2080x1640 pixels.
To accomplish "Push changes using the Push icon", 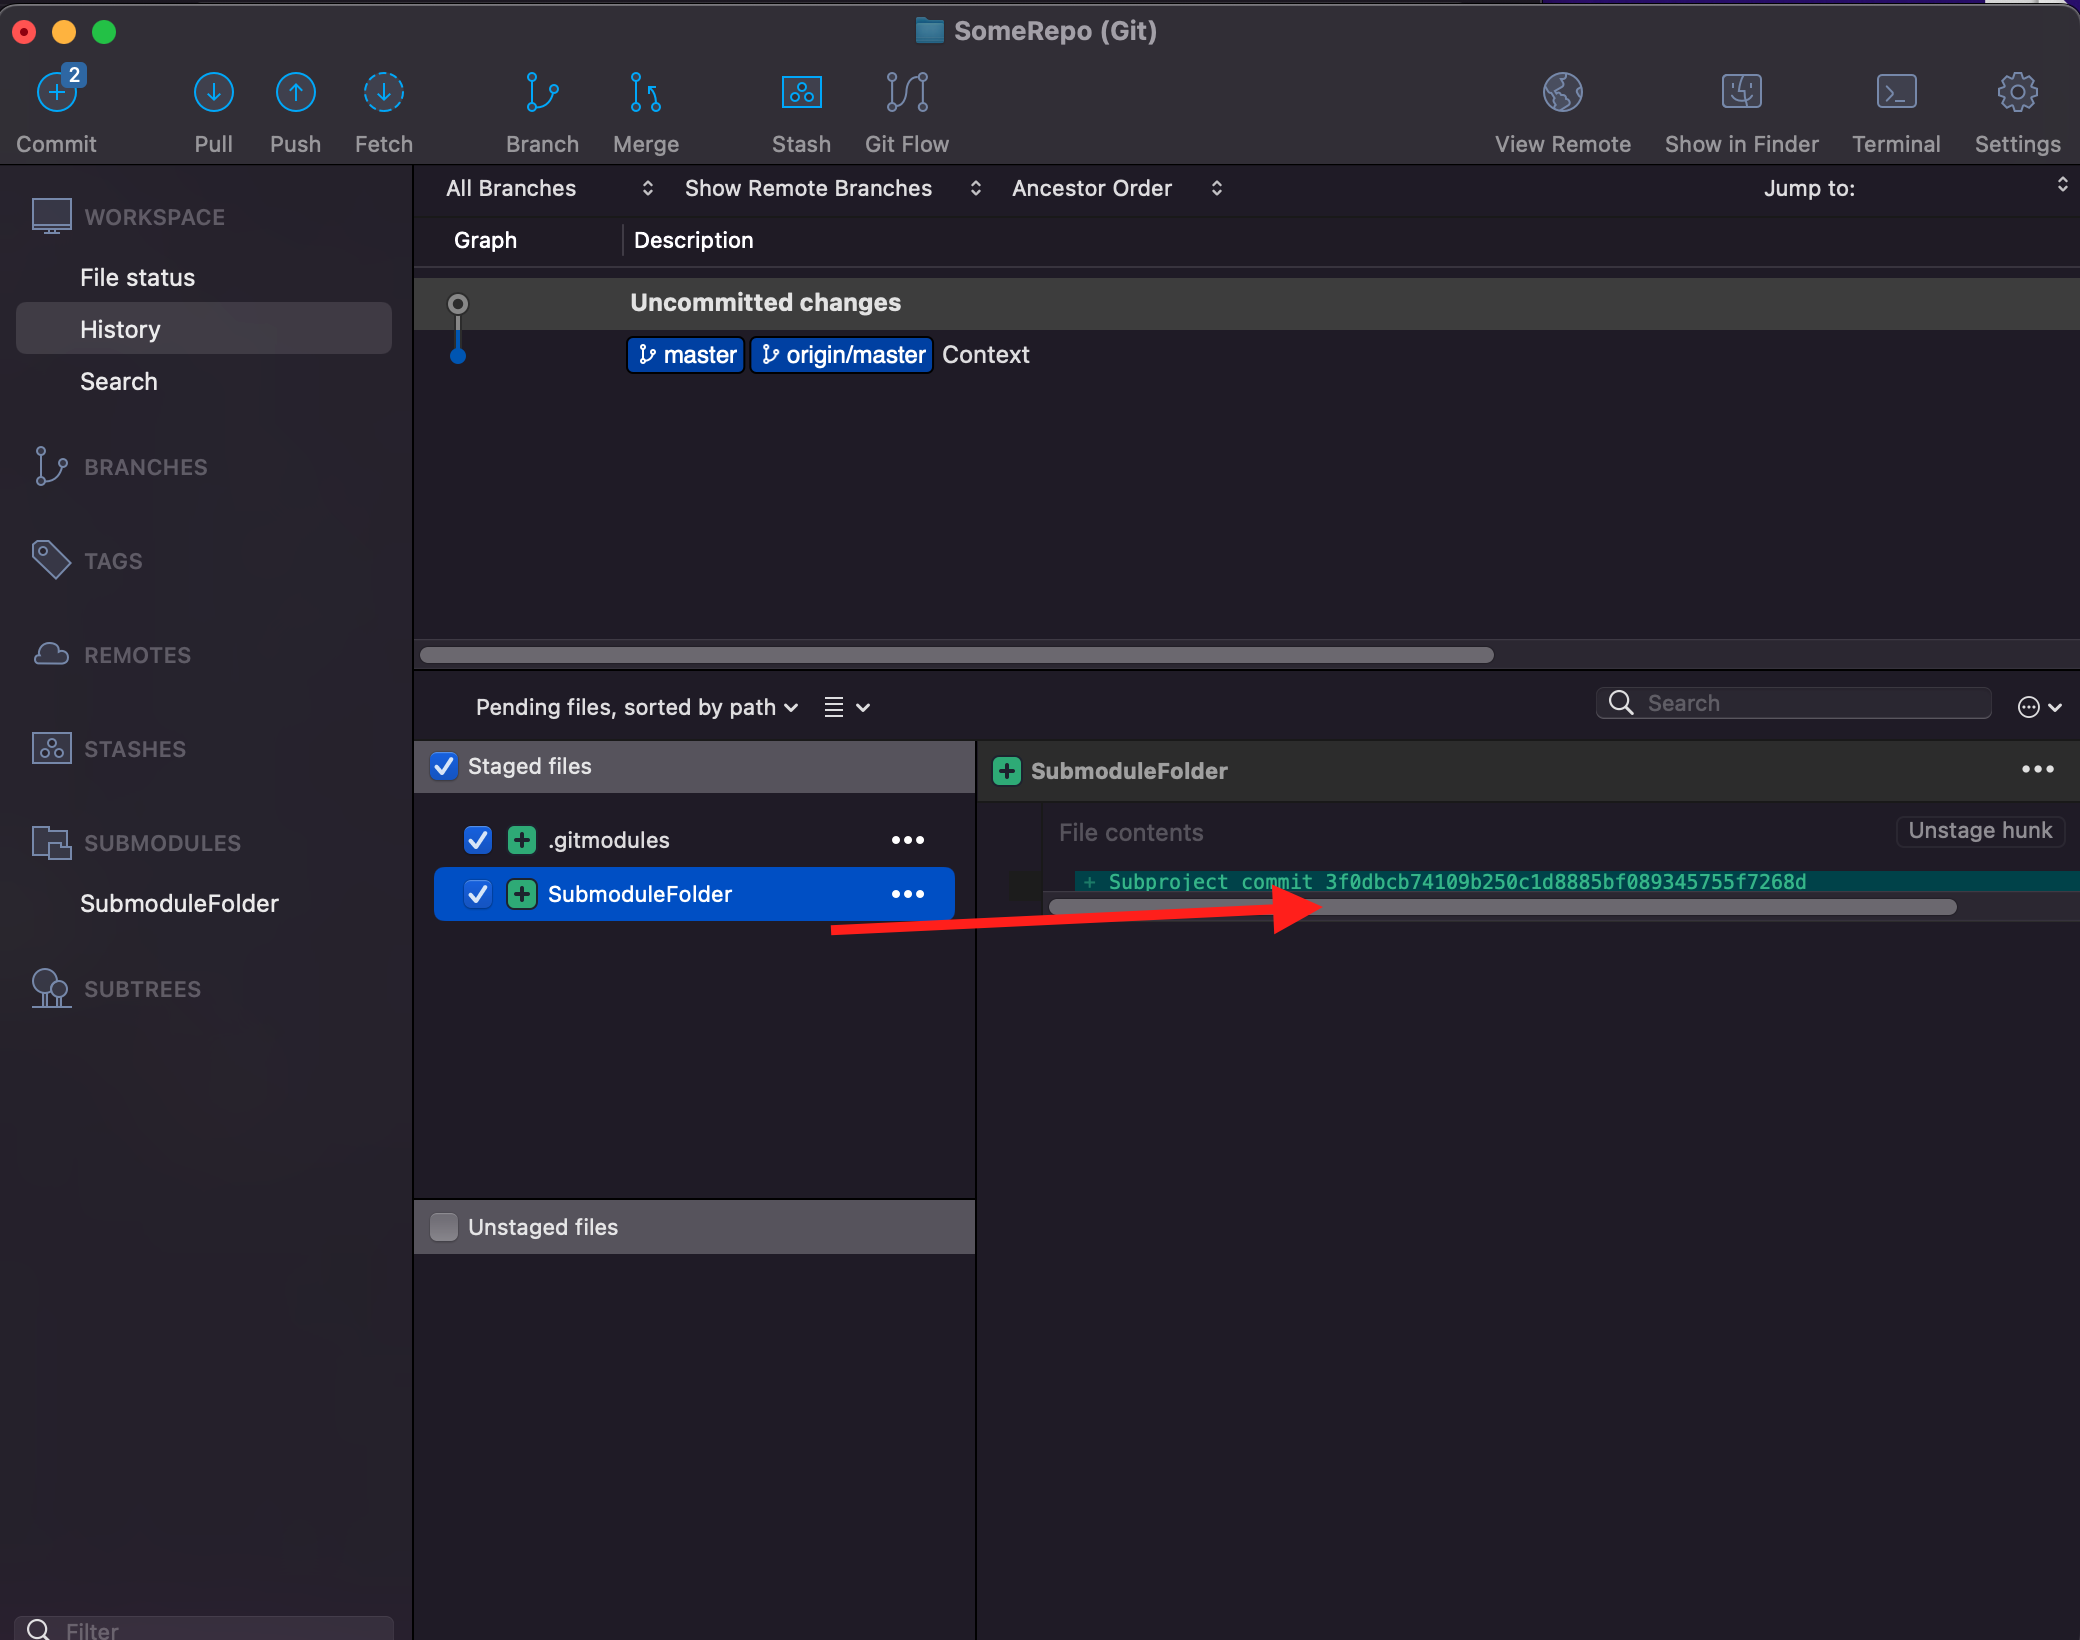I will [295, 94].
